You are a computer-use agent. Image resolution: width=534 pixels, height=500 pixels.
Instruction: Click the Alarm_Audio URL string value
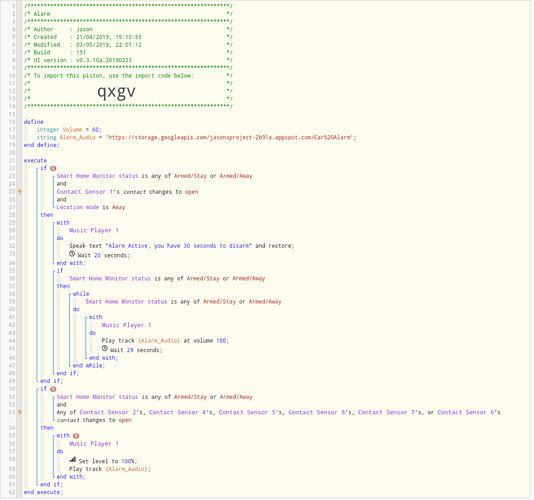tap(231, 138)
